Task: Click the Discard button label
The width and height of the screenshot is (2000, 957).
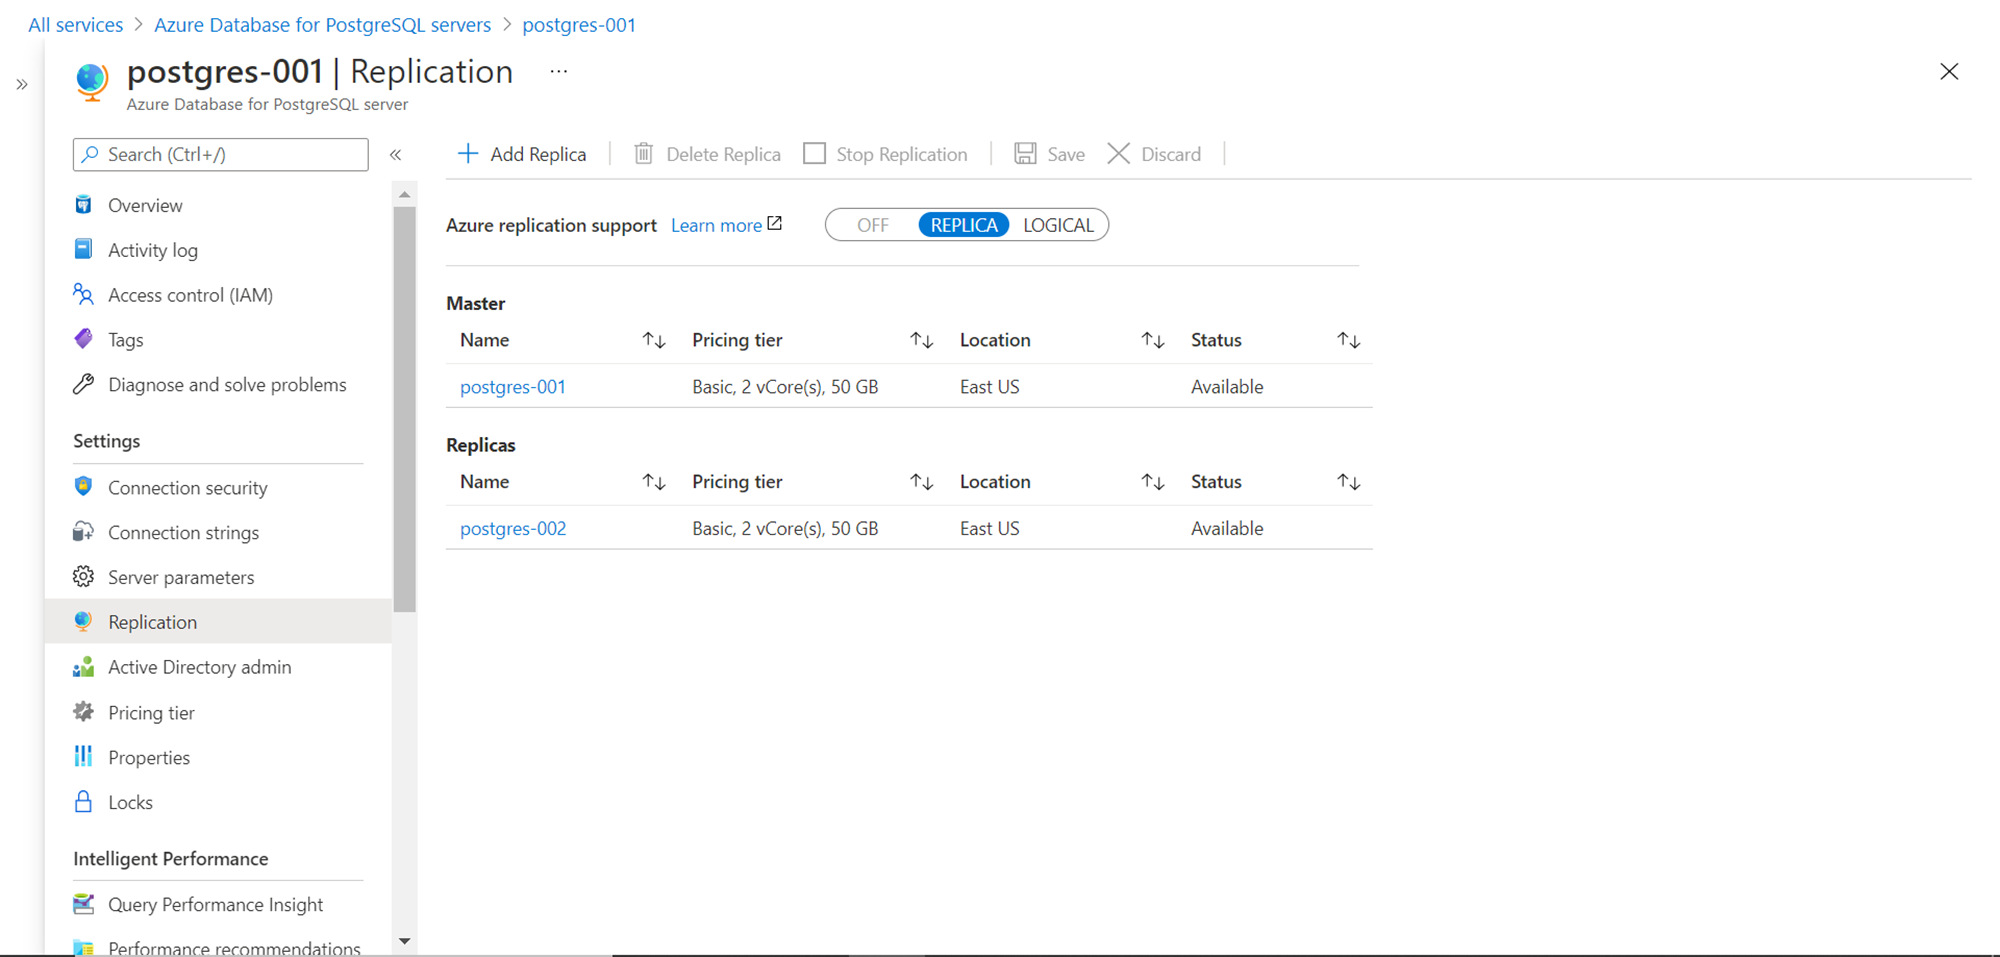Action: (x=1171, y=154)
